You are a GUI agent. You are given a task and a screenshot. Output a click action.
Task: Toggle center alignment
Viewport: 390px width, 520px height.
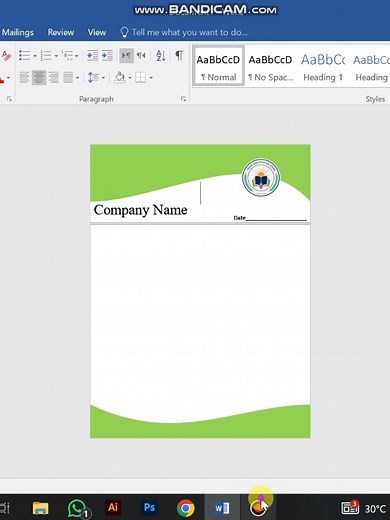[39, 77]
